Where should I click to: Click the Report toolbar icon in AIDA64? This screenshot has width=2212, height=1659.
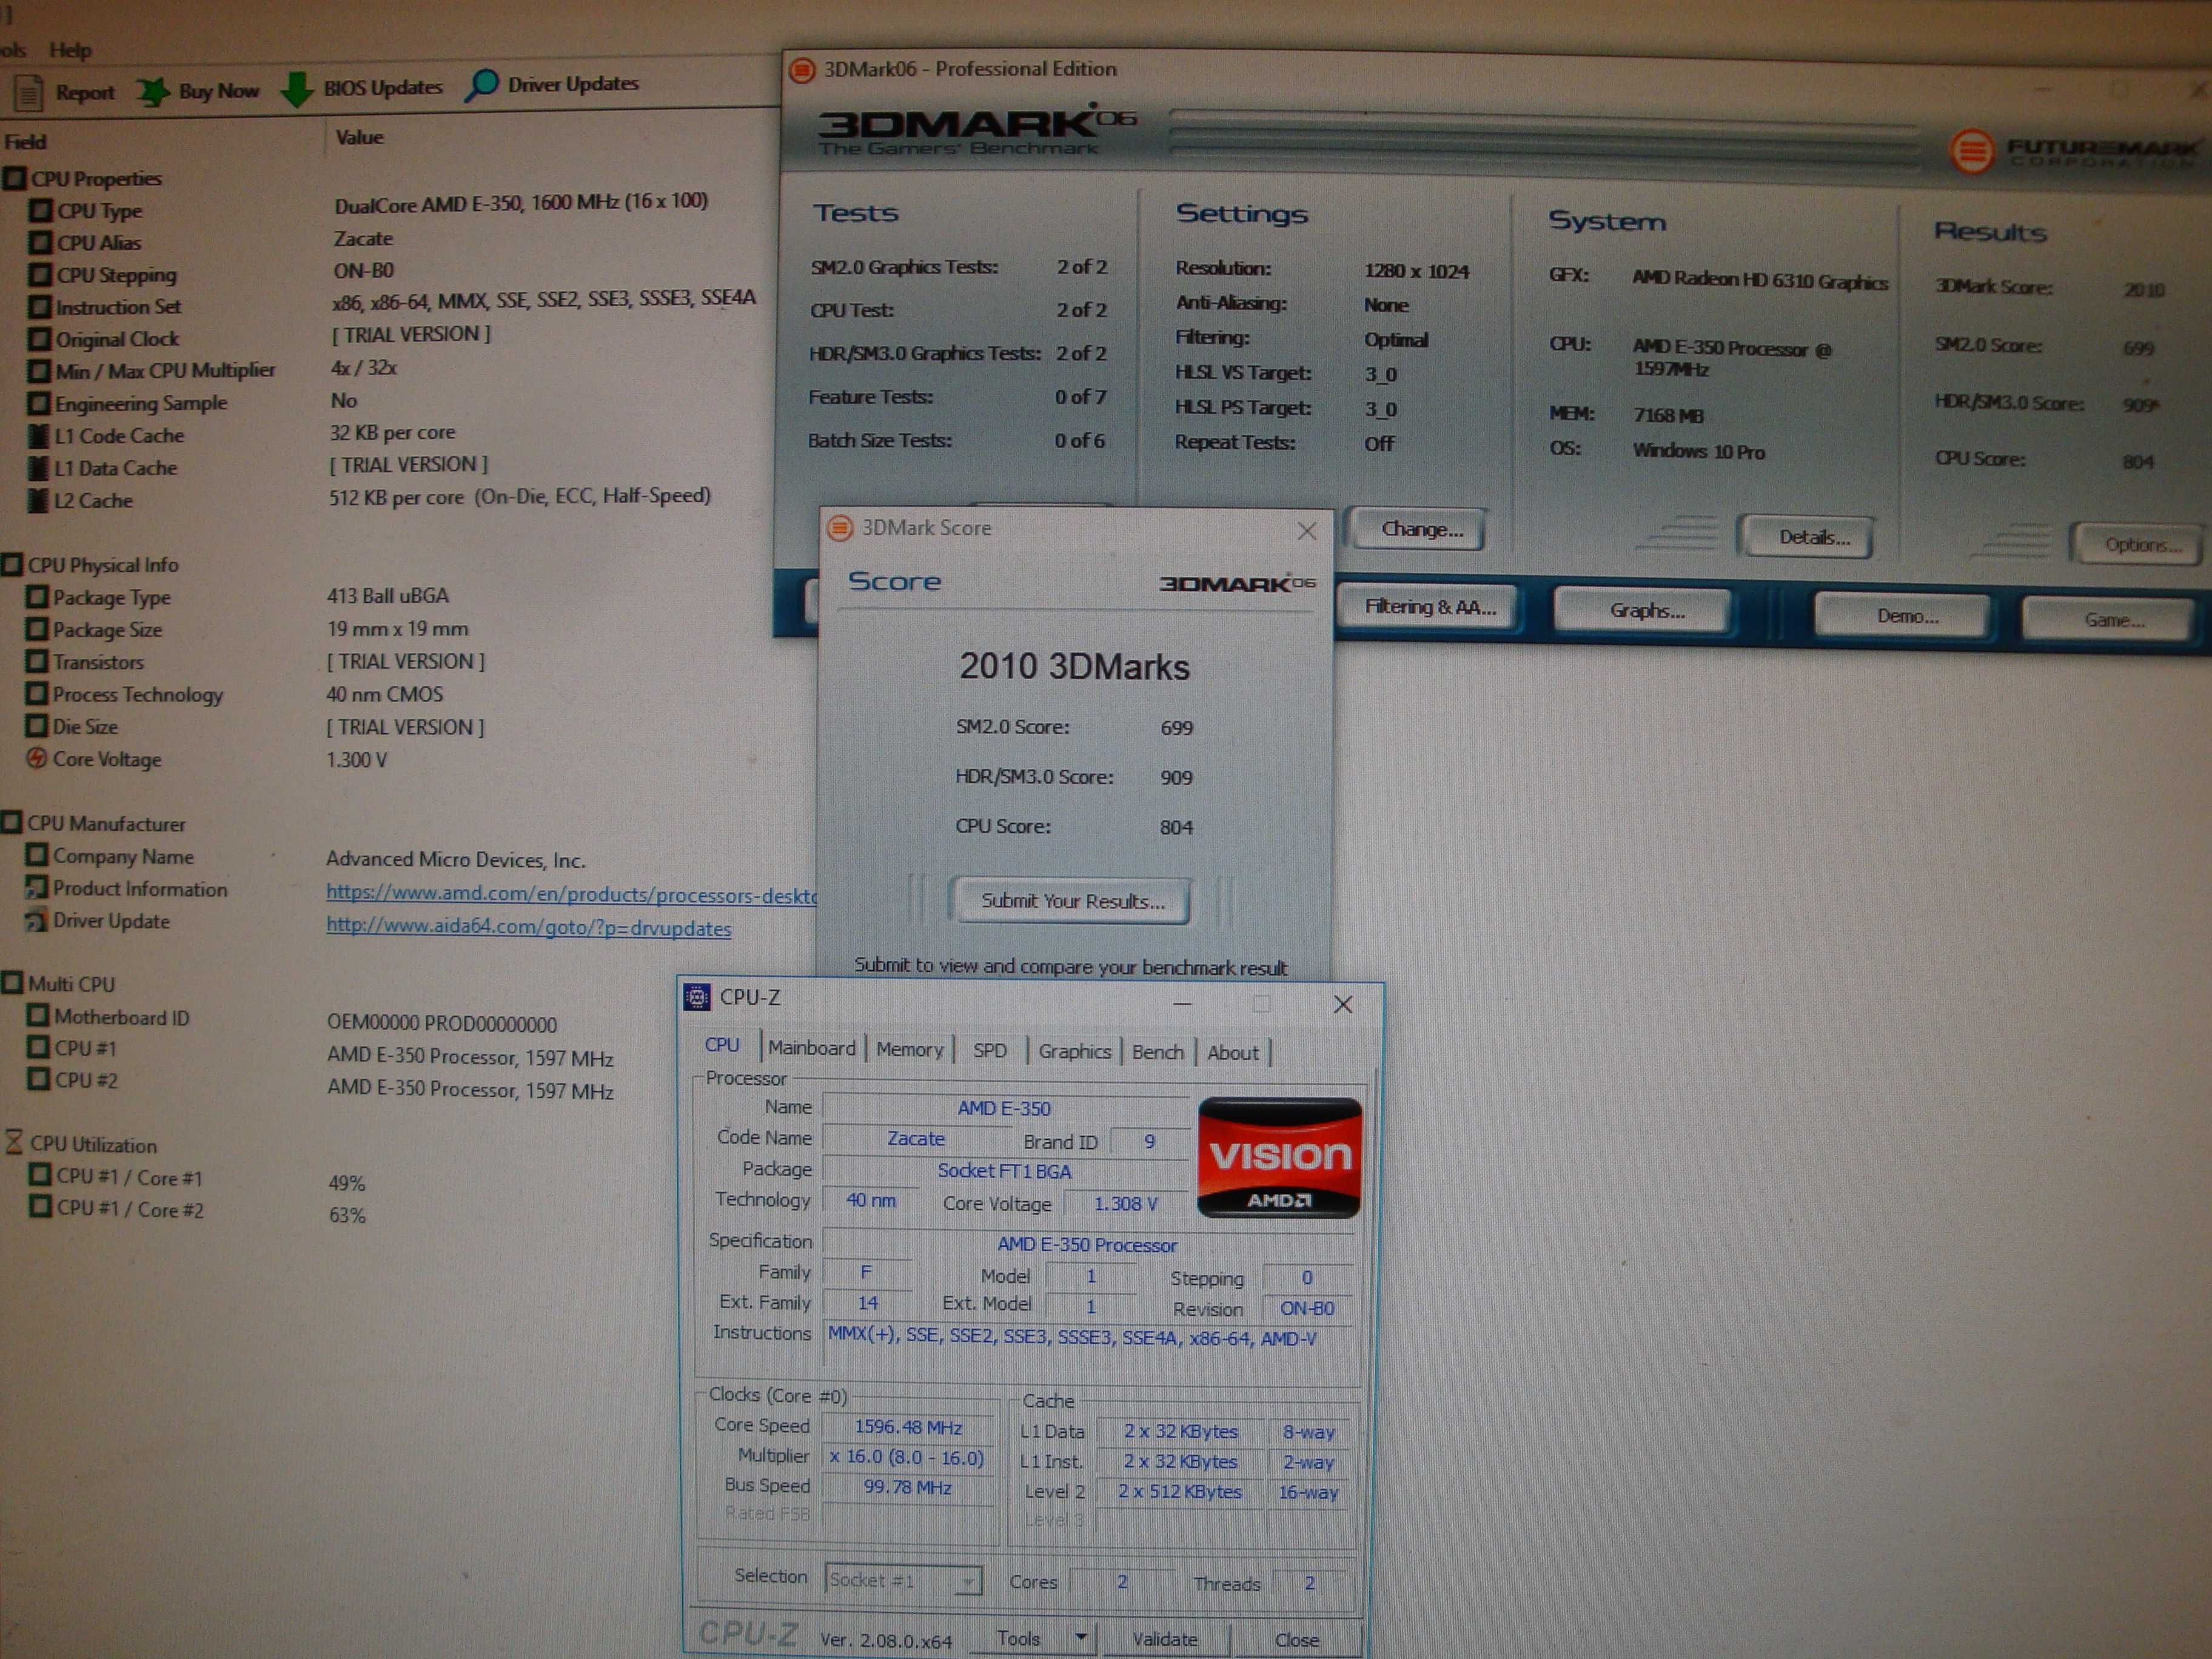tap(28, 93)
